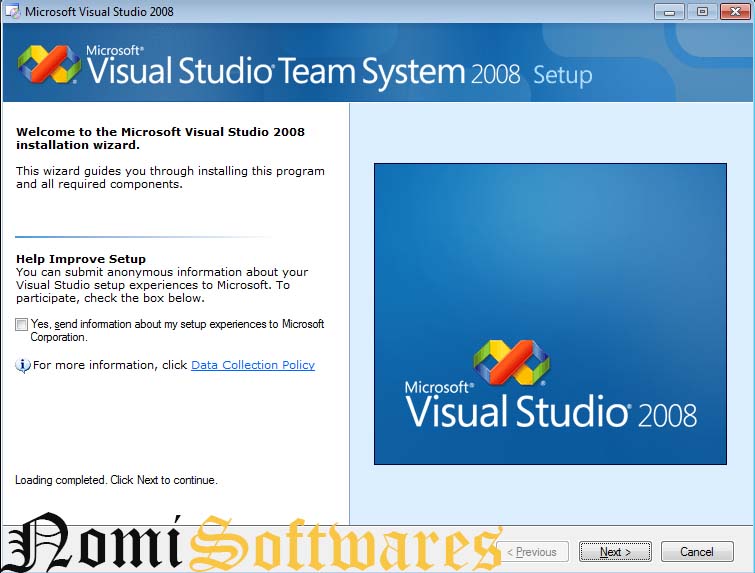This screenshot has width=755, height=573.
Task: Click the welcome heading text
Action: 160,139
